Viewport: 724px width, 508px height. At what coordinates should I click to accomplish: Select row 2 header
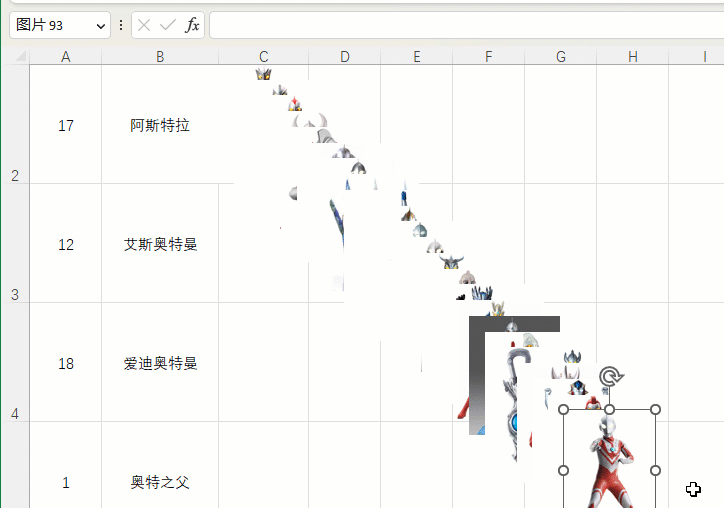tap(15, 124)
